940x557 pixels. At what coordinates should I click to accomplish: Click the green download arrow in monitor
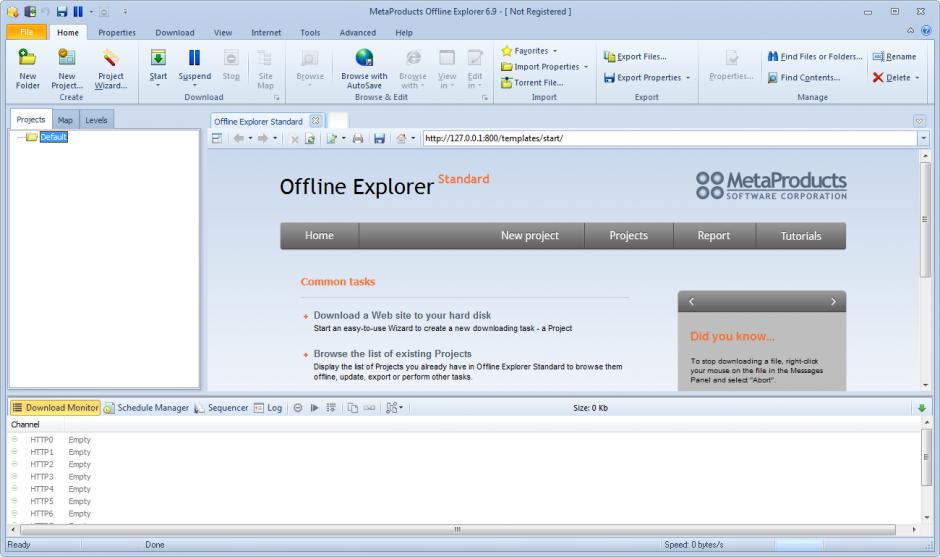click(922, 408)
